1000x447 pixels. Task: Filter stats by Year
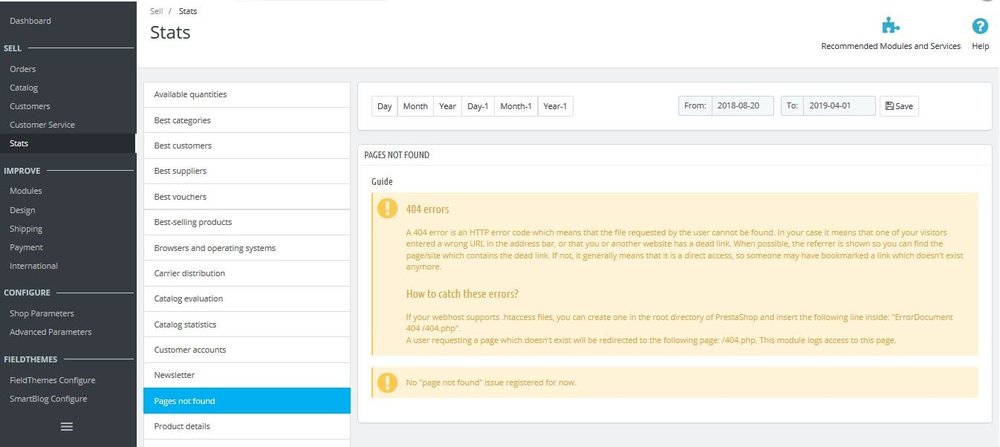pos(448,106)
